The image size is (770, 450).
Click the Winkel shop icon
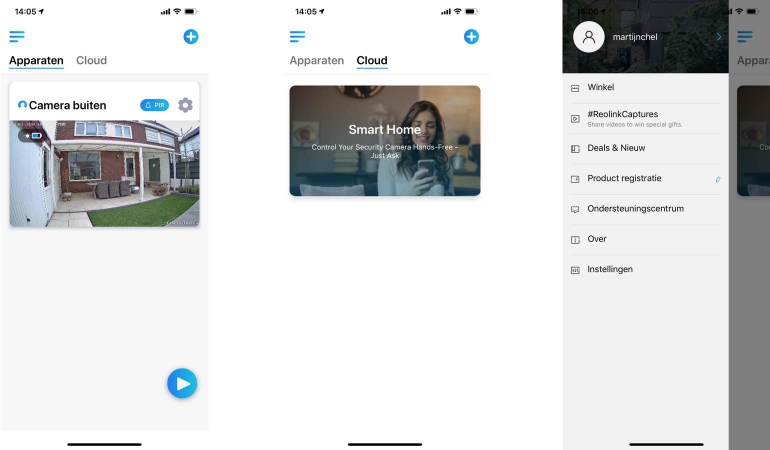click(575, 88)
